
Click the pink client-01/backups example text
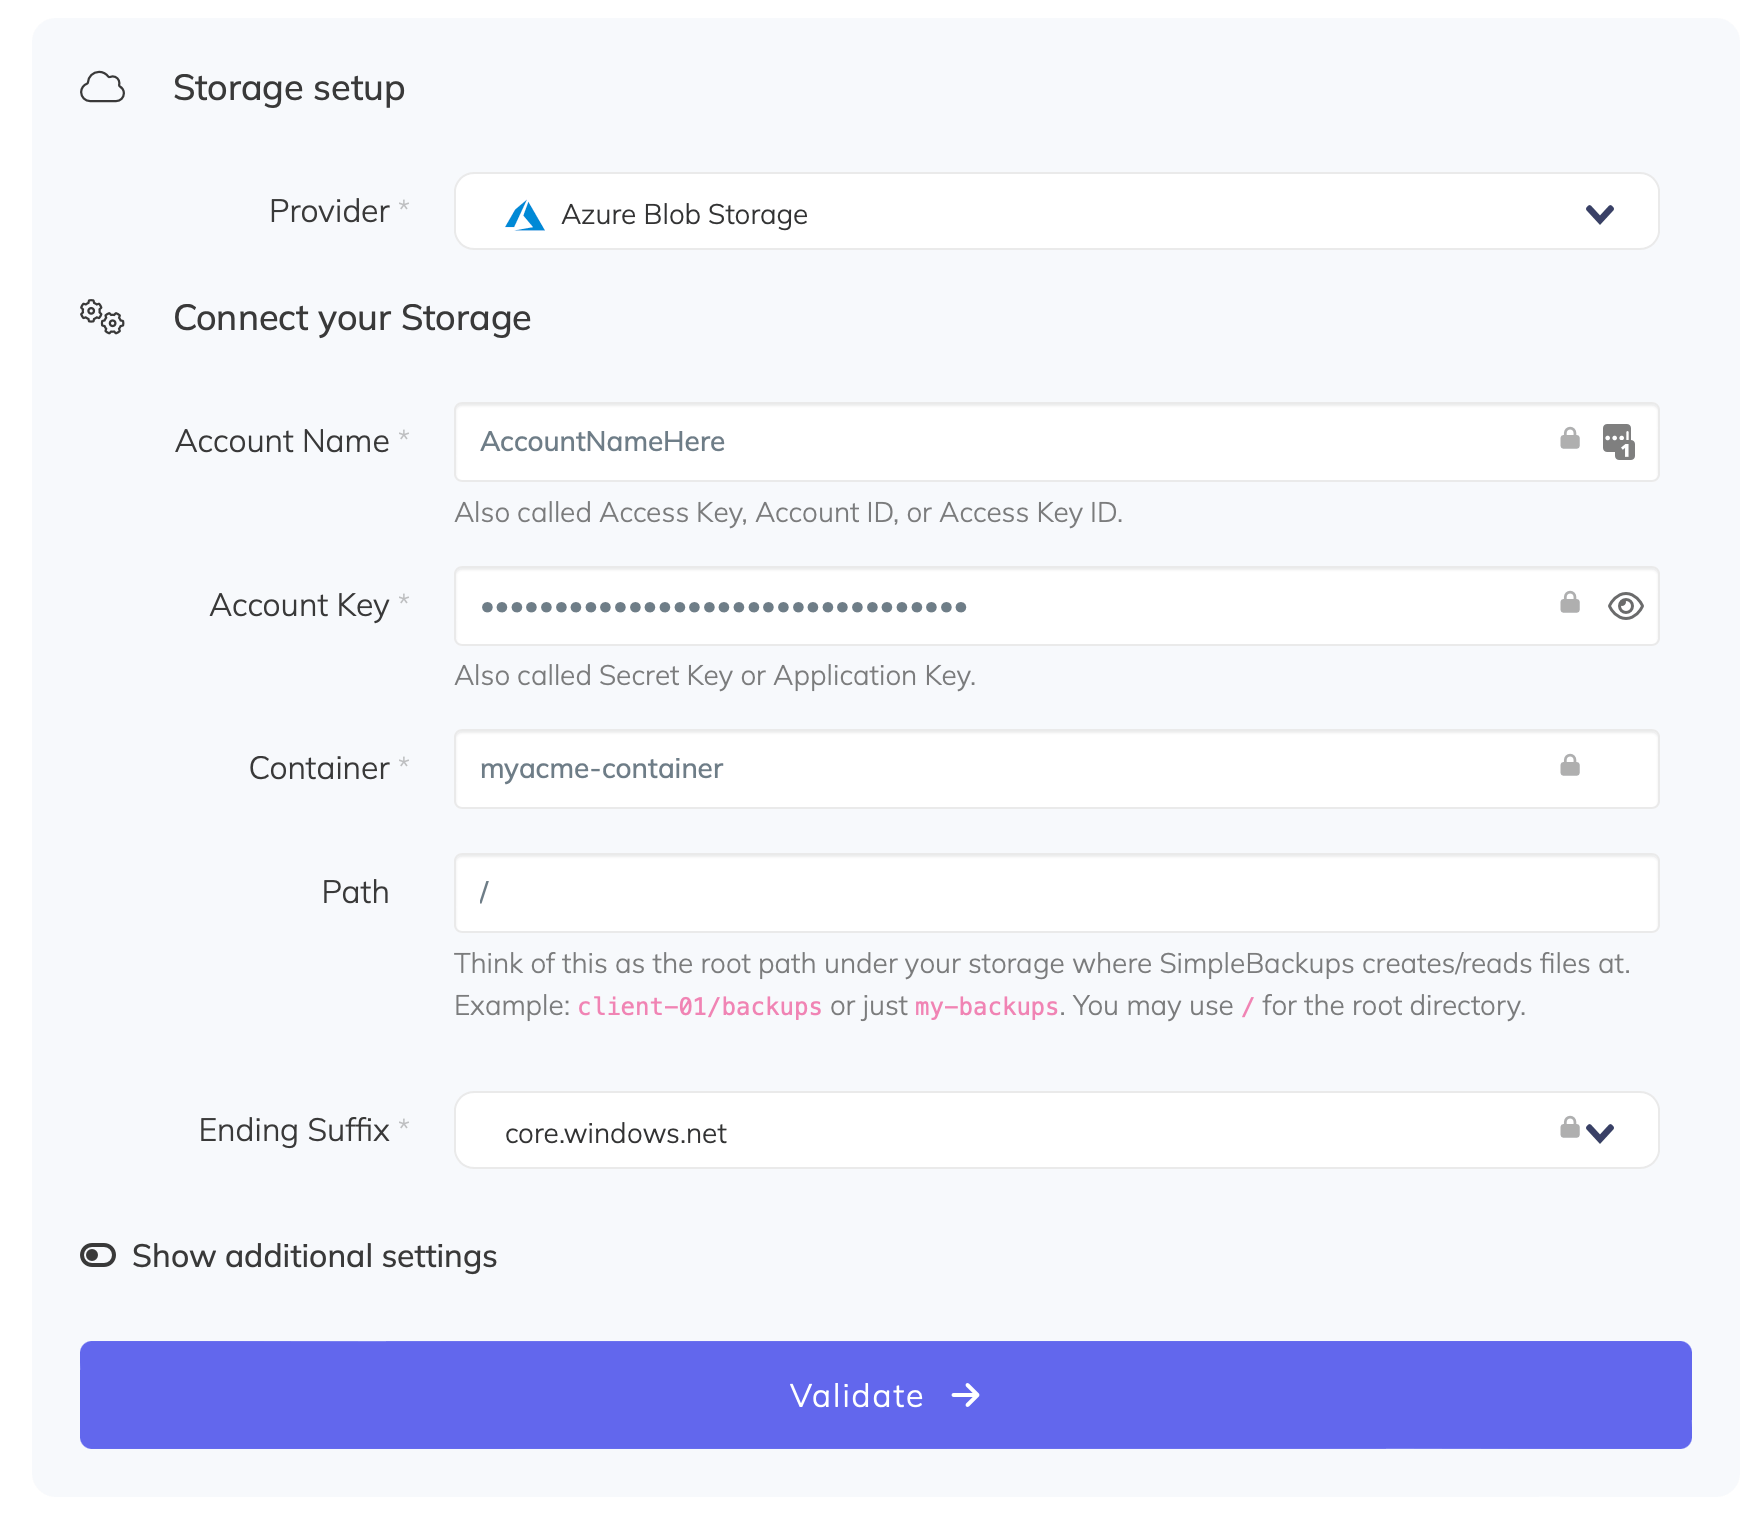[x=699, y=1007]
